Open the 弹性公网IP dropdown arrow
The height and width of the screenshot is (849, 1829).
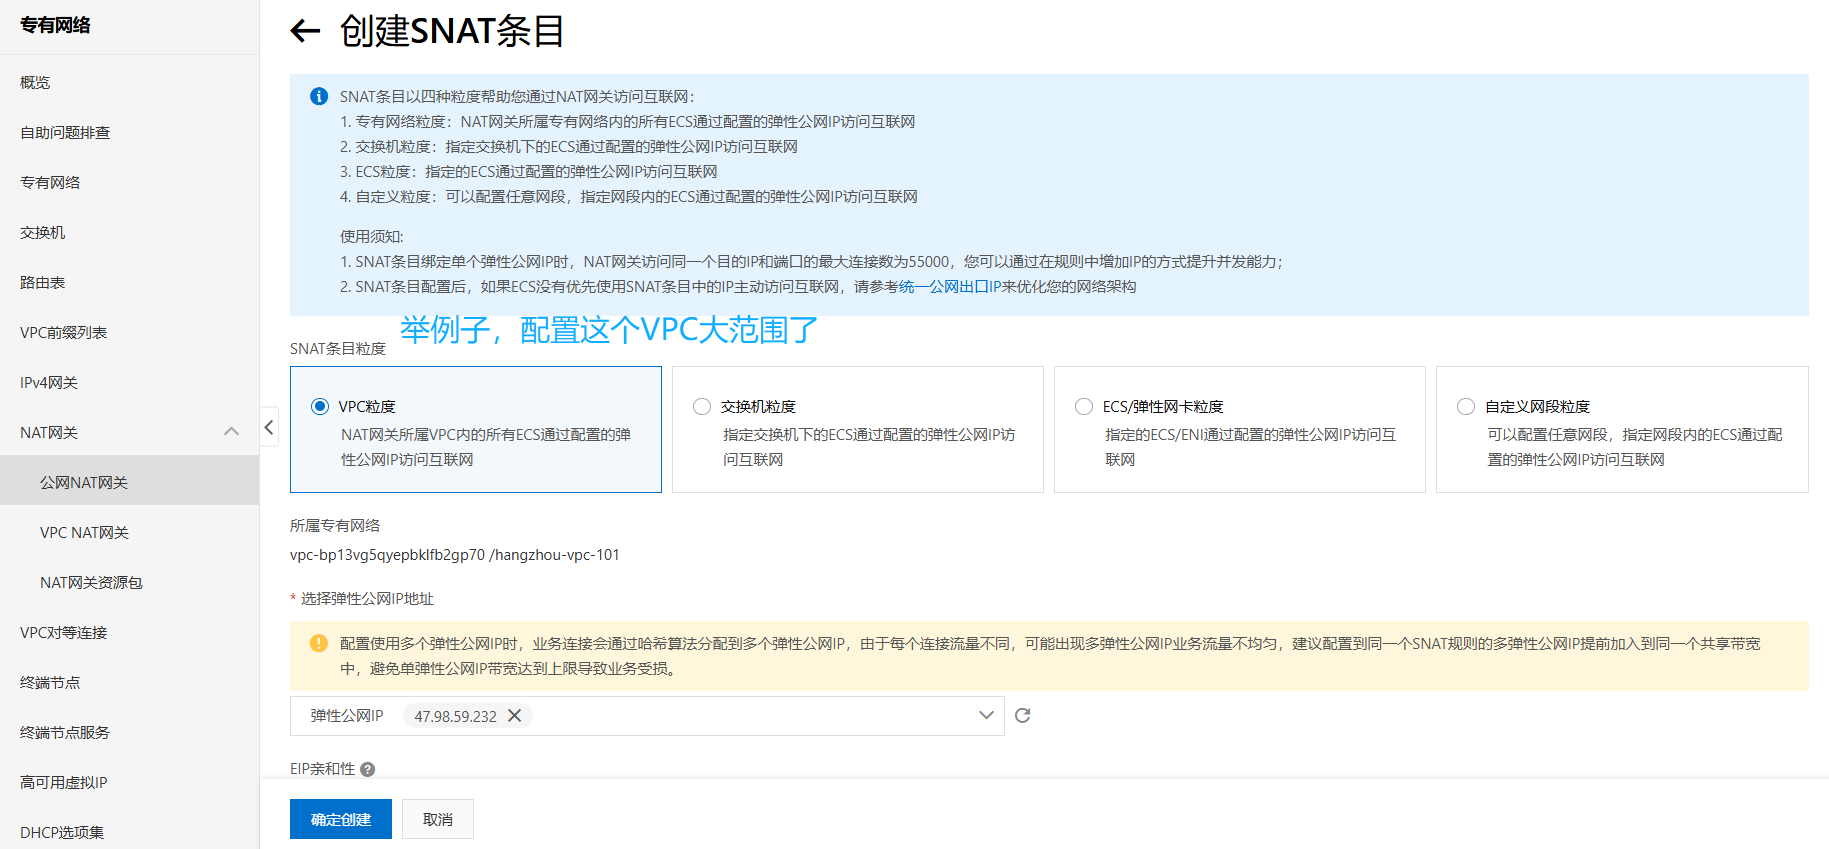(986, 715)
